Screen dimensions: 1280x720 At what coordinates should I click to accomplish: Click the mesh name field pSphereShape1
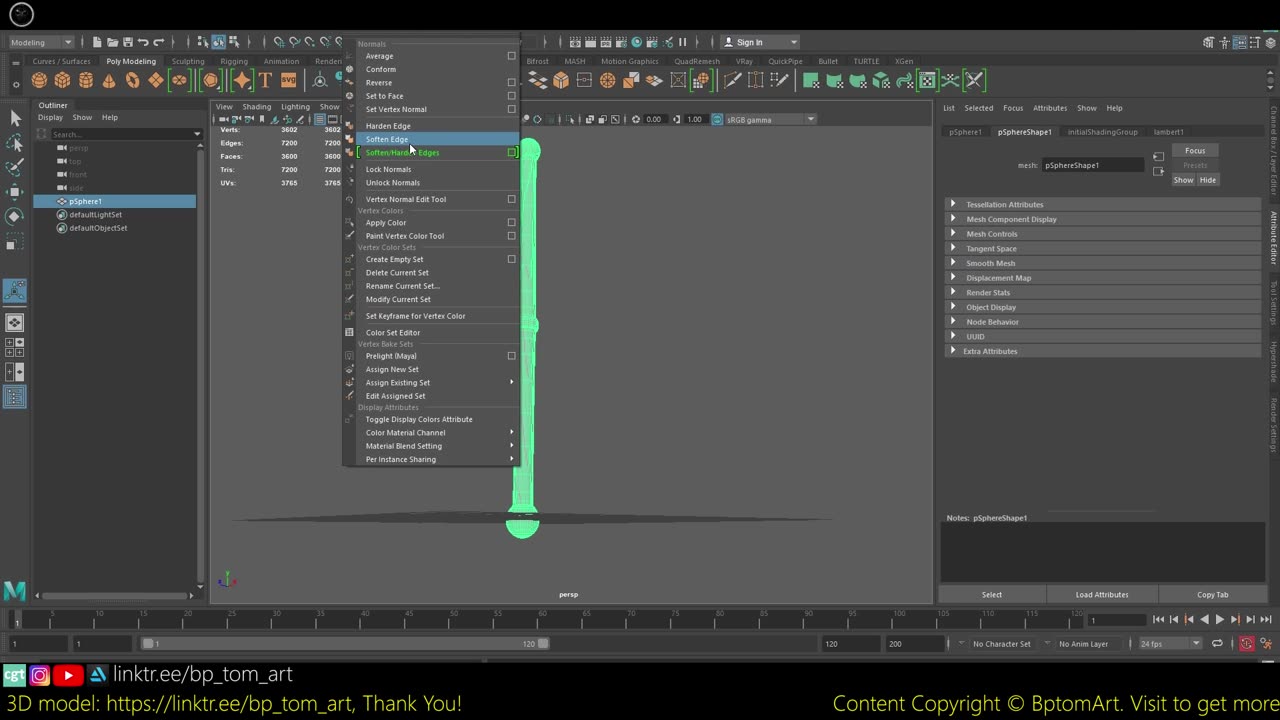coord(1092,165)
